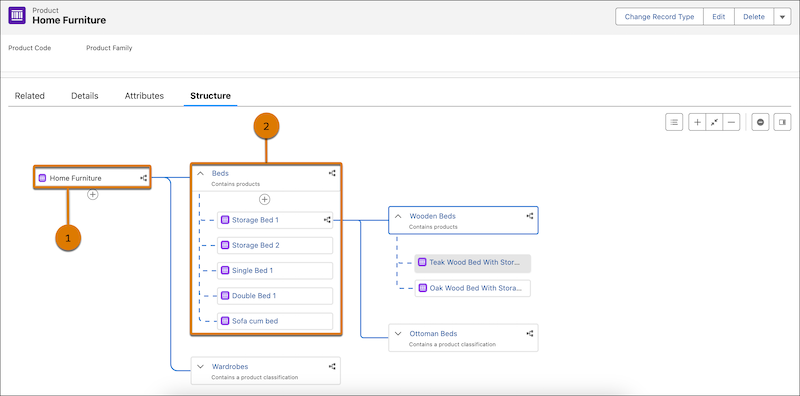The height and width of the screenshot is (396, 800).
Task: Click the round dark circle toolbar icon
Action: (x=760, y=122)
